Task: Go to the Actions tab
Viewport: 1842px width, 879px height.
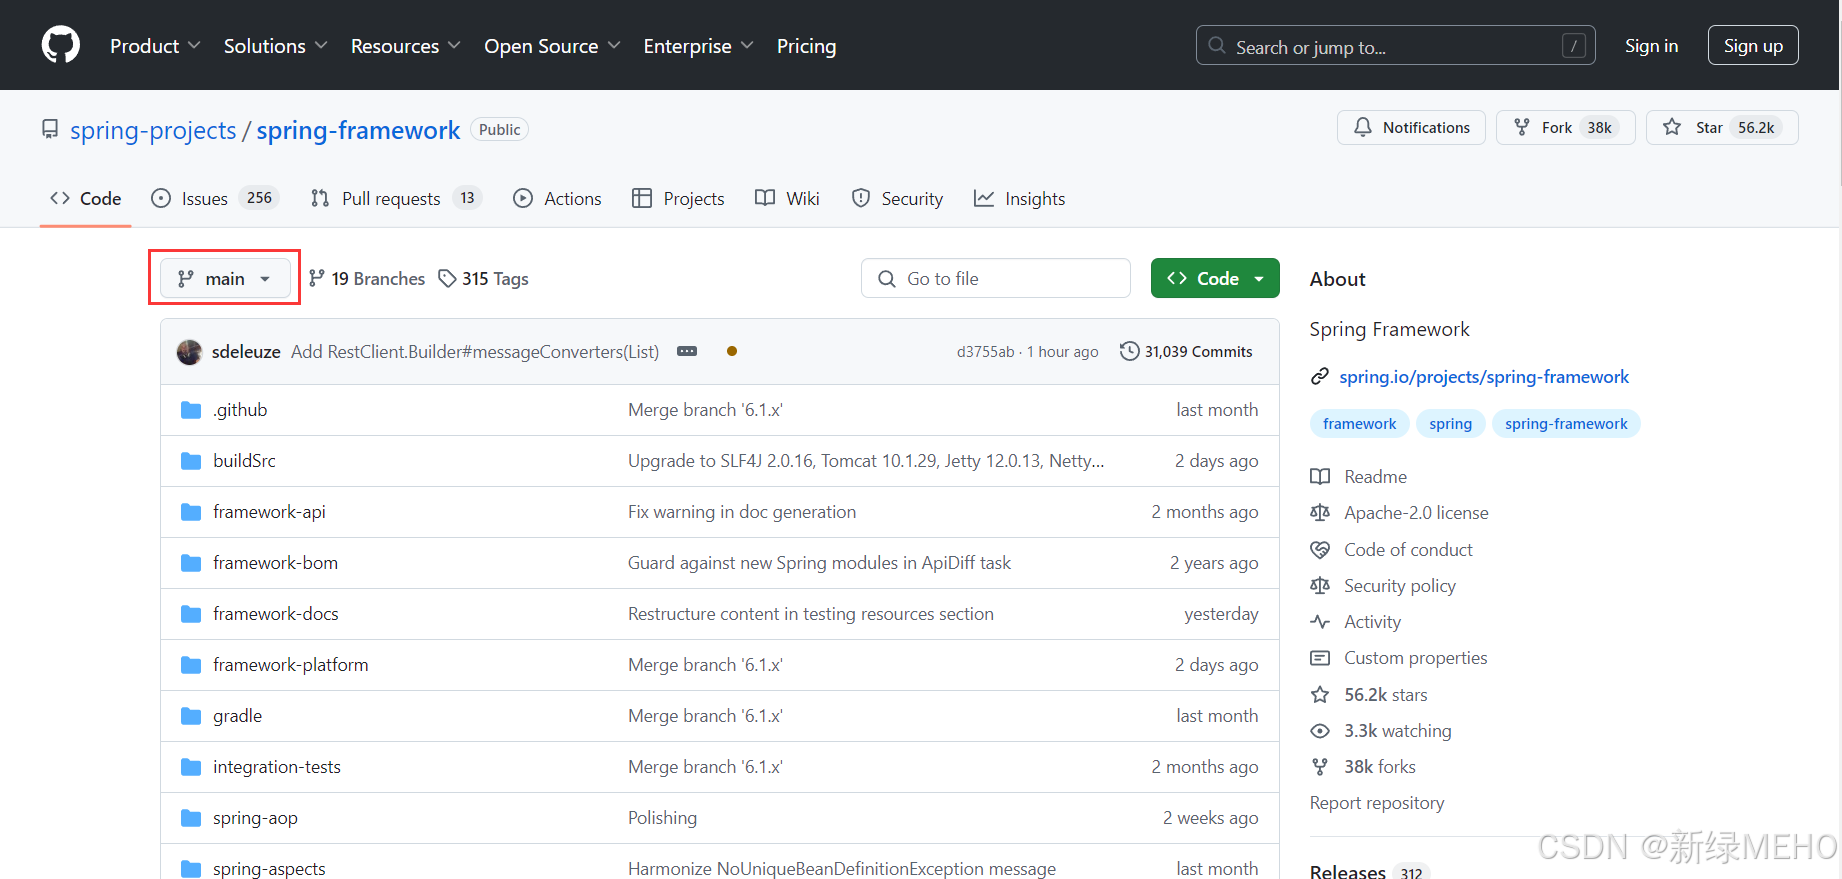Action: (x=557, y=199)
